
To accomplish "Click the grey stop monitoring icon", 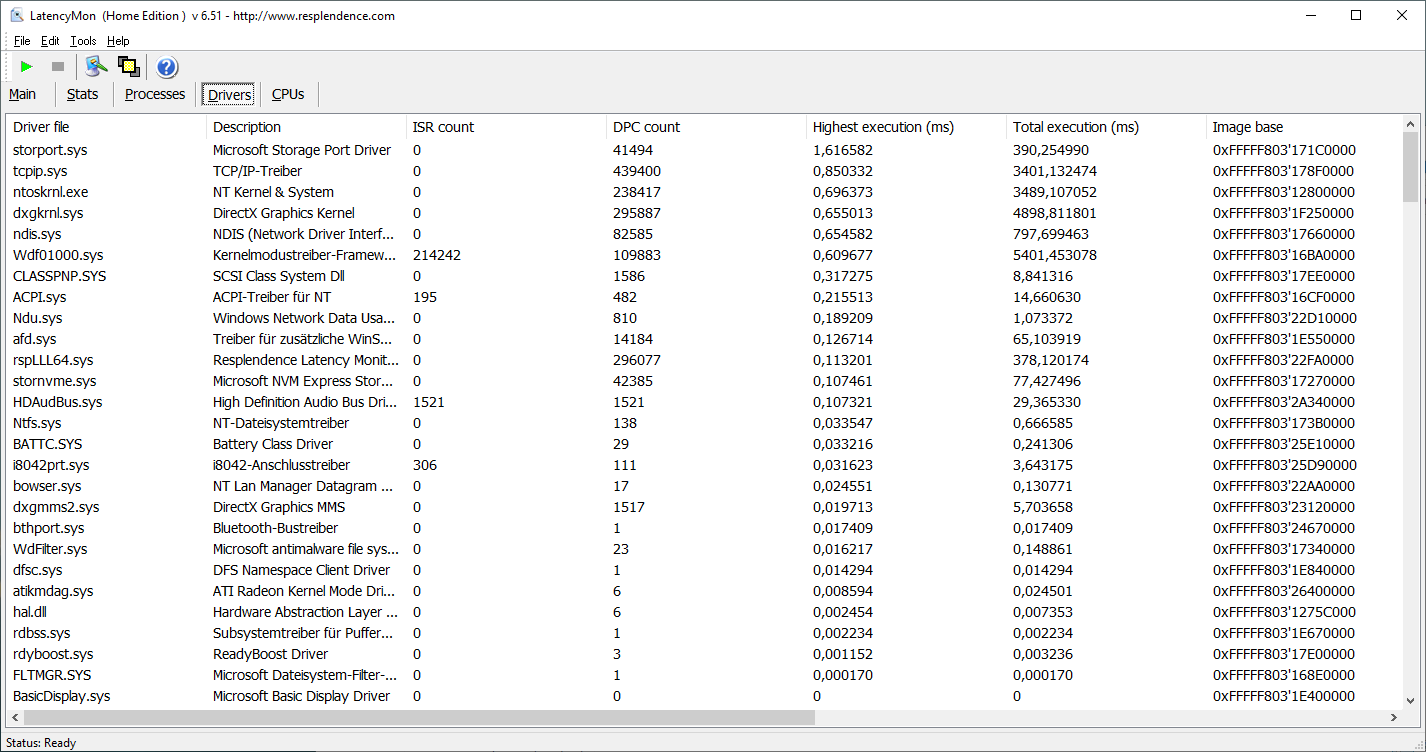I will tap(58, 67).
